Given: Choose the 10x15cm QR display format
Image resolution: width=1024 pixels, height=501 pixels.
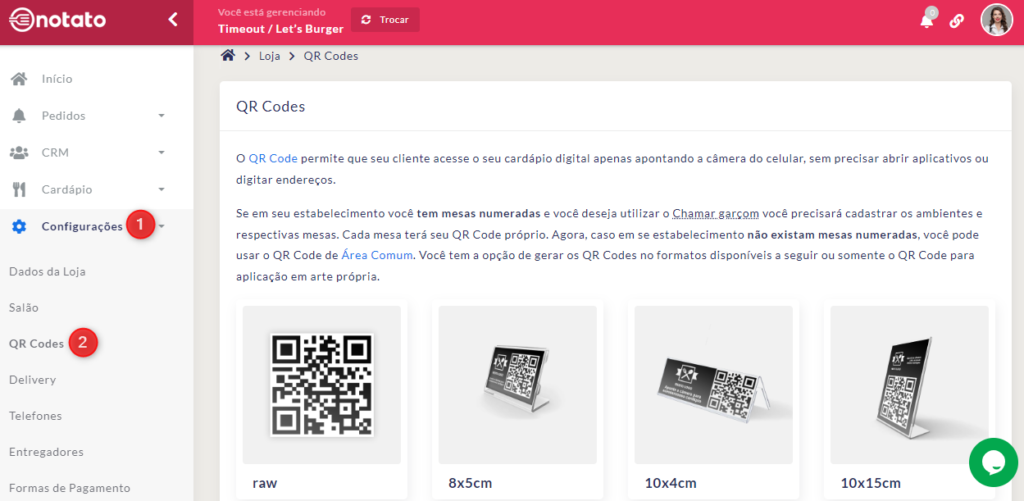Looking at the screenshot, I should tap(909, 384).
